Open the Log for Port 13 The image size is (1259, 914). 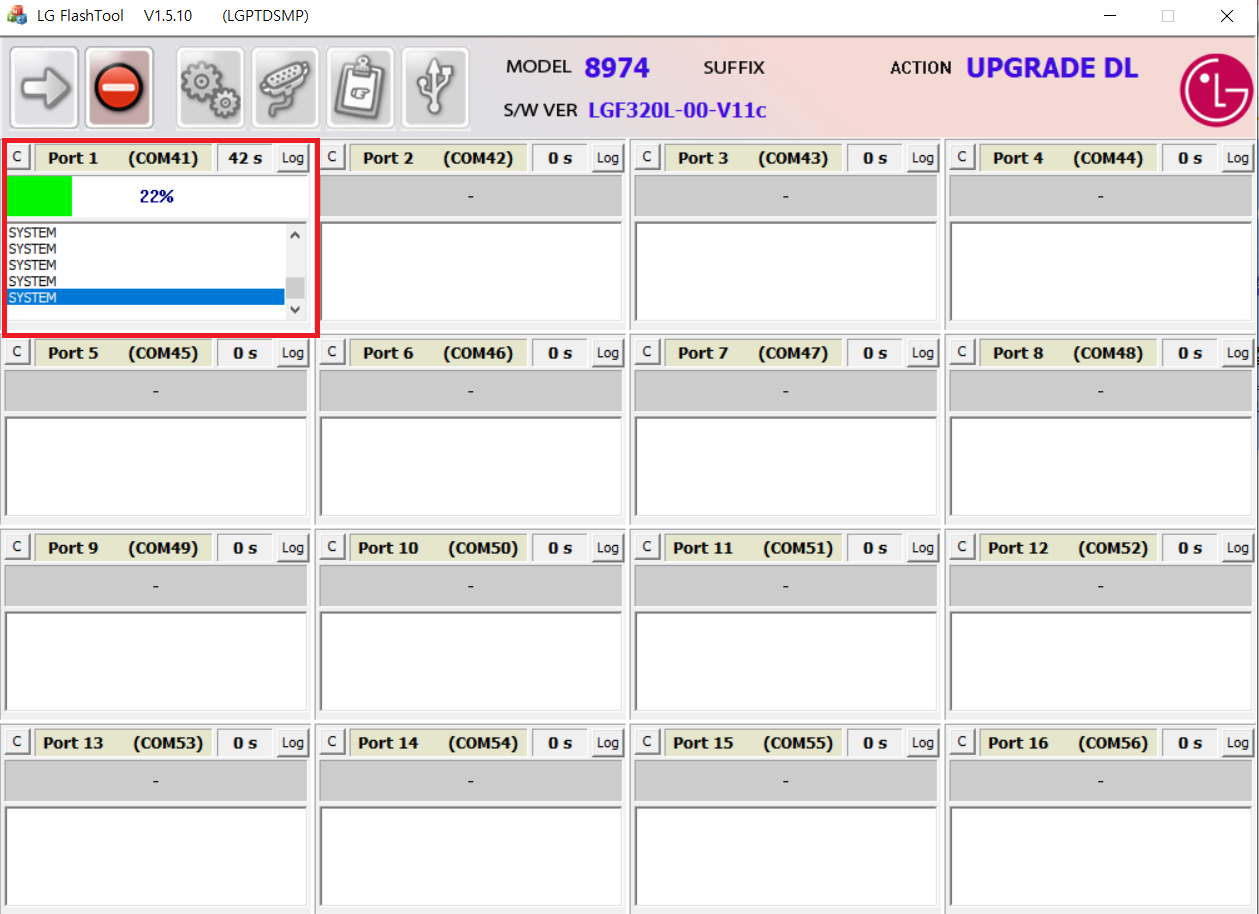pyautogui.click(x=292, y=743)
